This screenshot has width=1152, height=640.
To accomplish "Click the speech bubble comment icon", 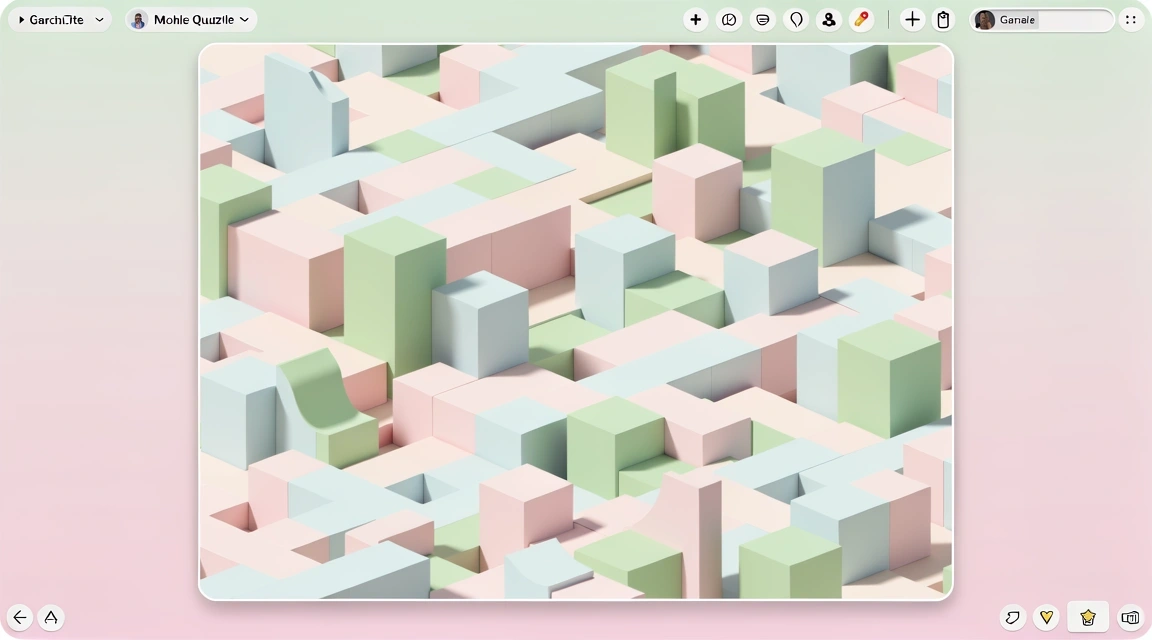I will pos(763,20).
